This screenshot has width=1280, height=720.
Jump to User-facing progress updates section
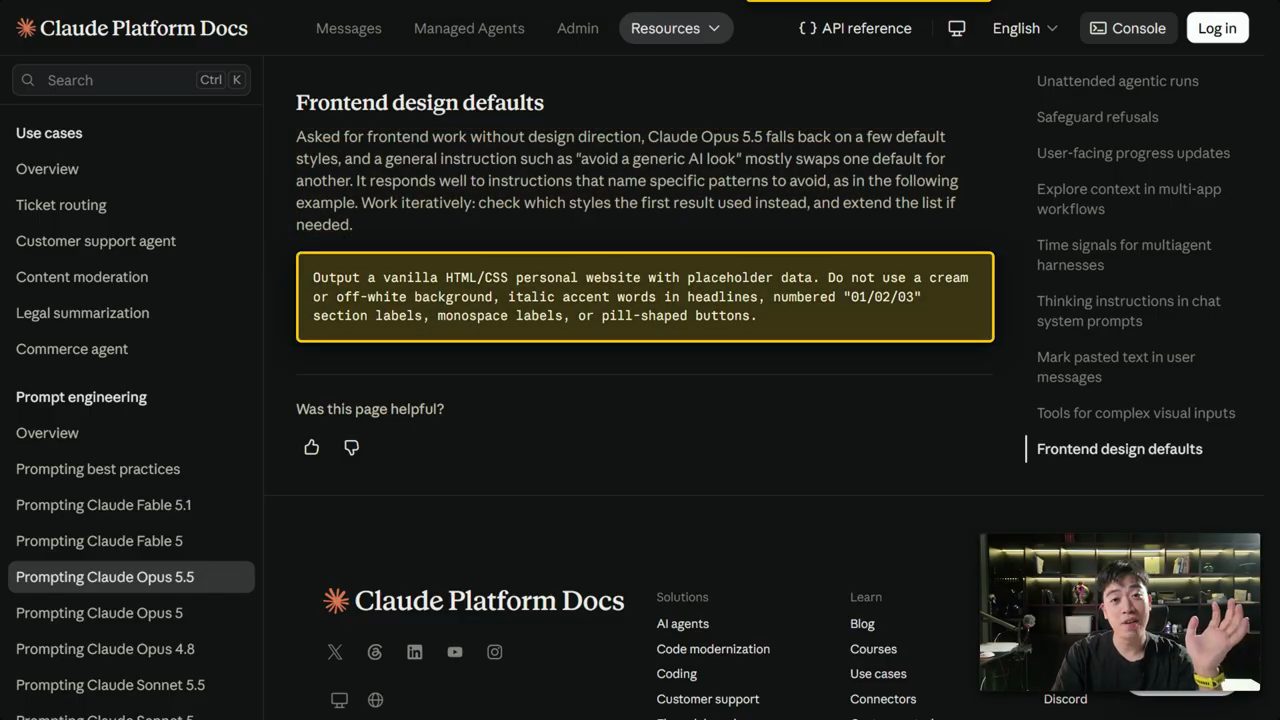[x=1134, y=153]
